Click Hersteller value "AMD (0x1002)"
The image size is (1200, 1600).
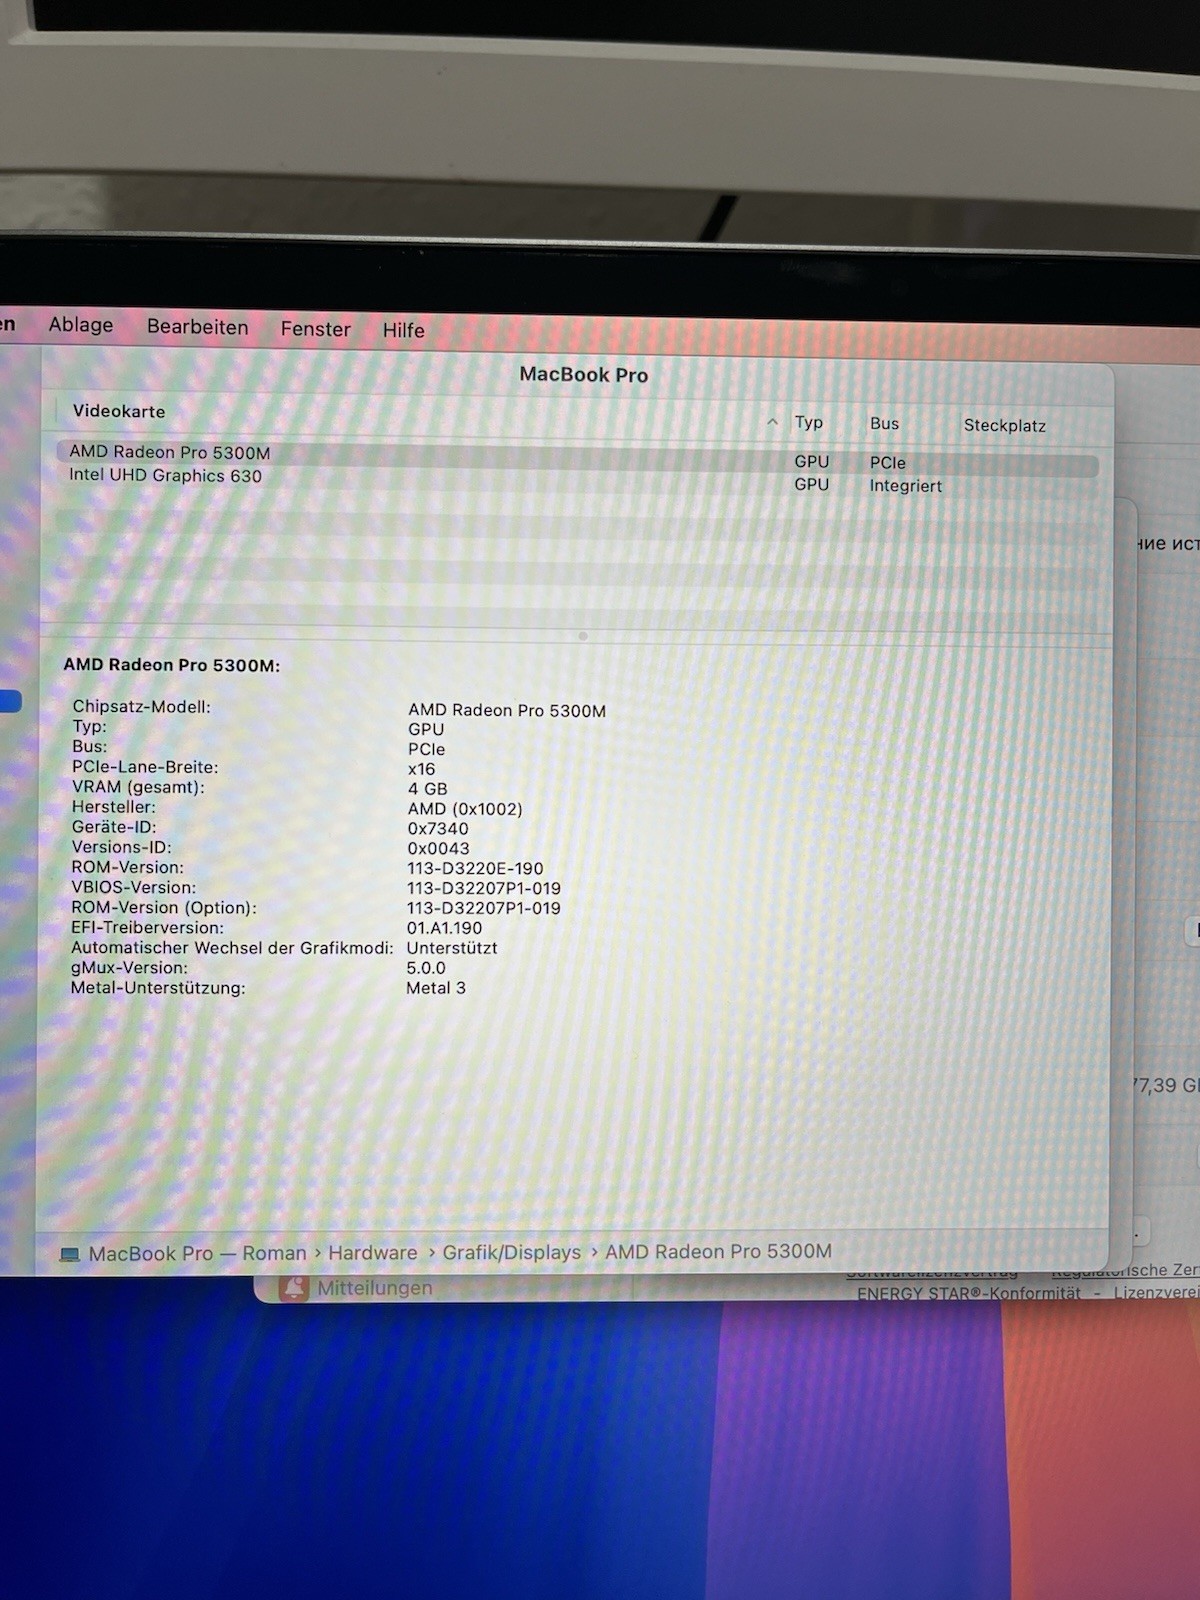click(464, 809)
